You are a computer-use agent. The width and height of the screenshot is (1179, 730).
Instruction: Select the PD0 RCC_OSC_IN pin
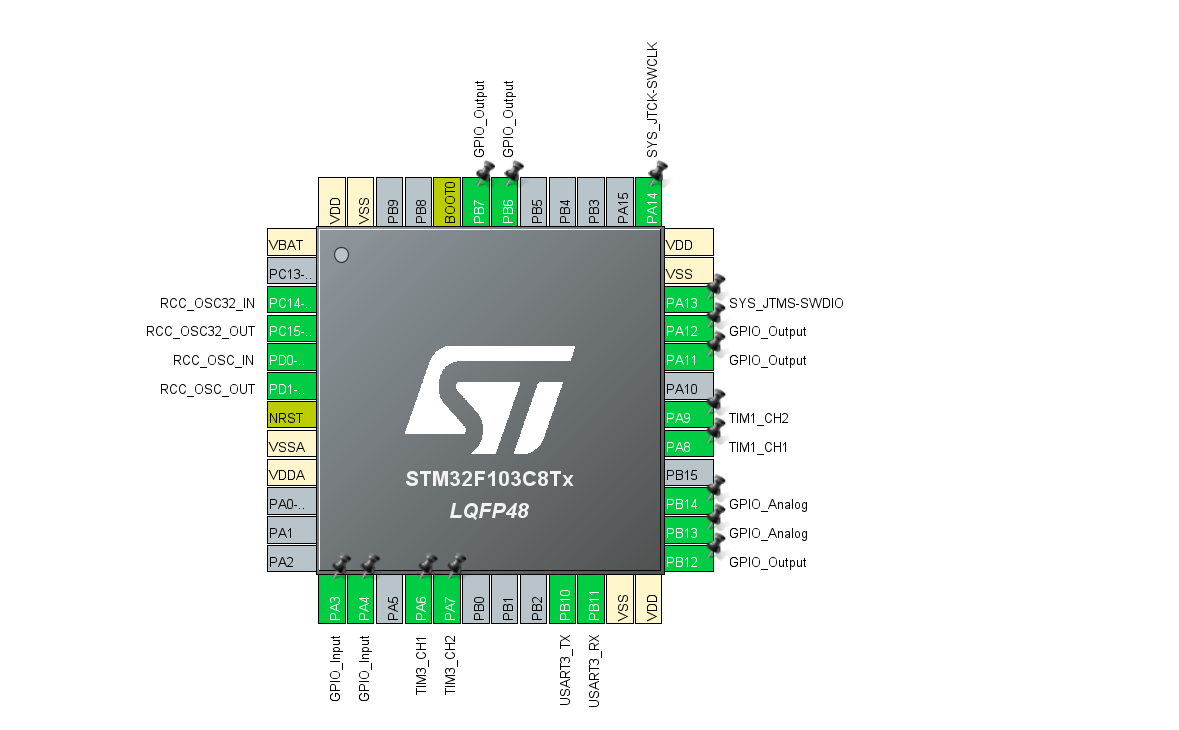tap(292, 360)
